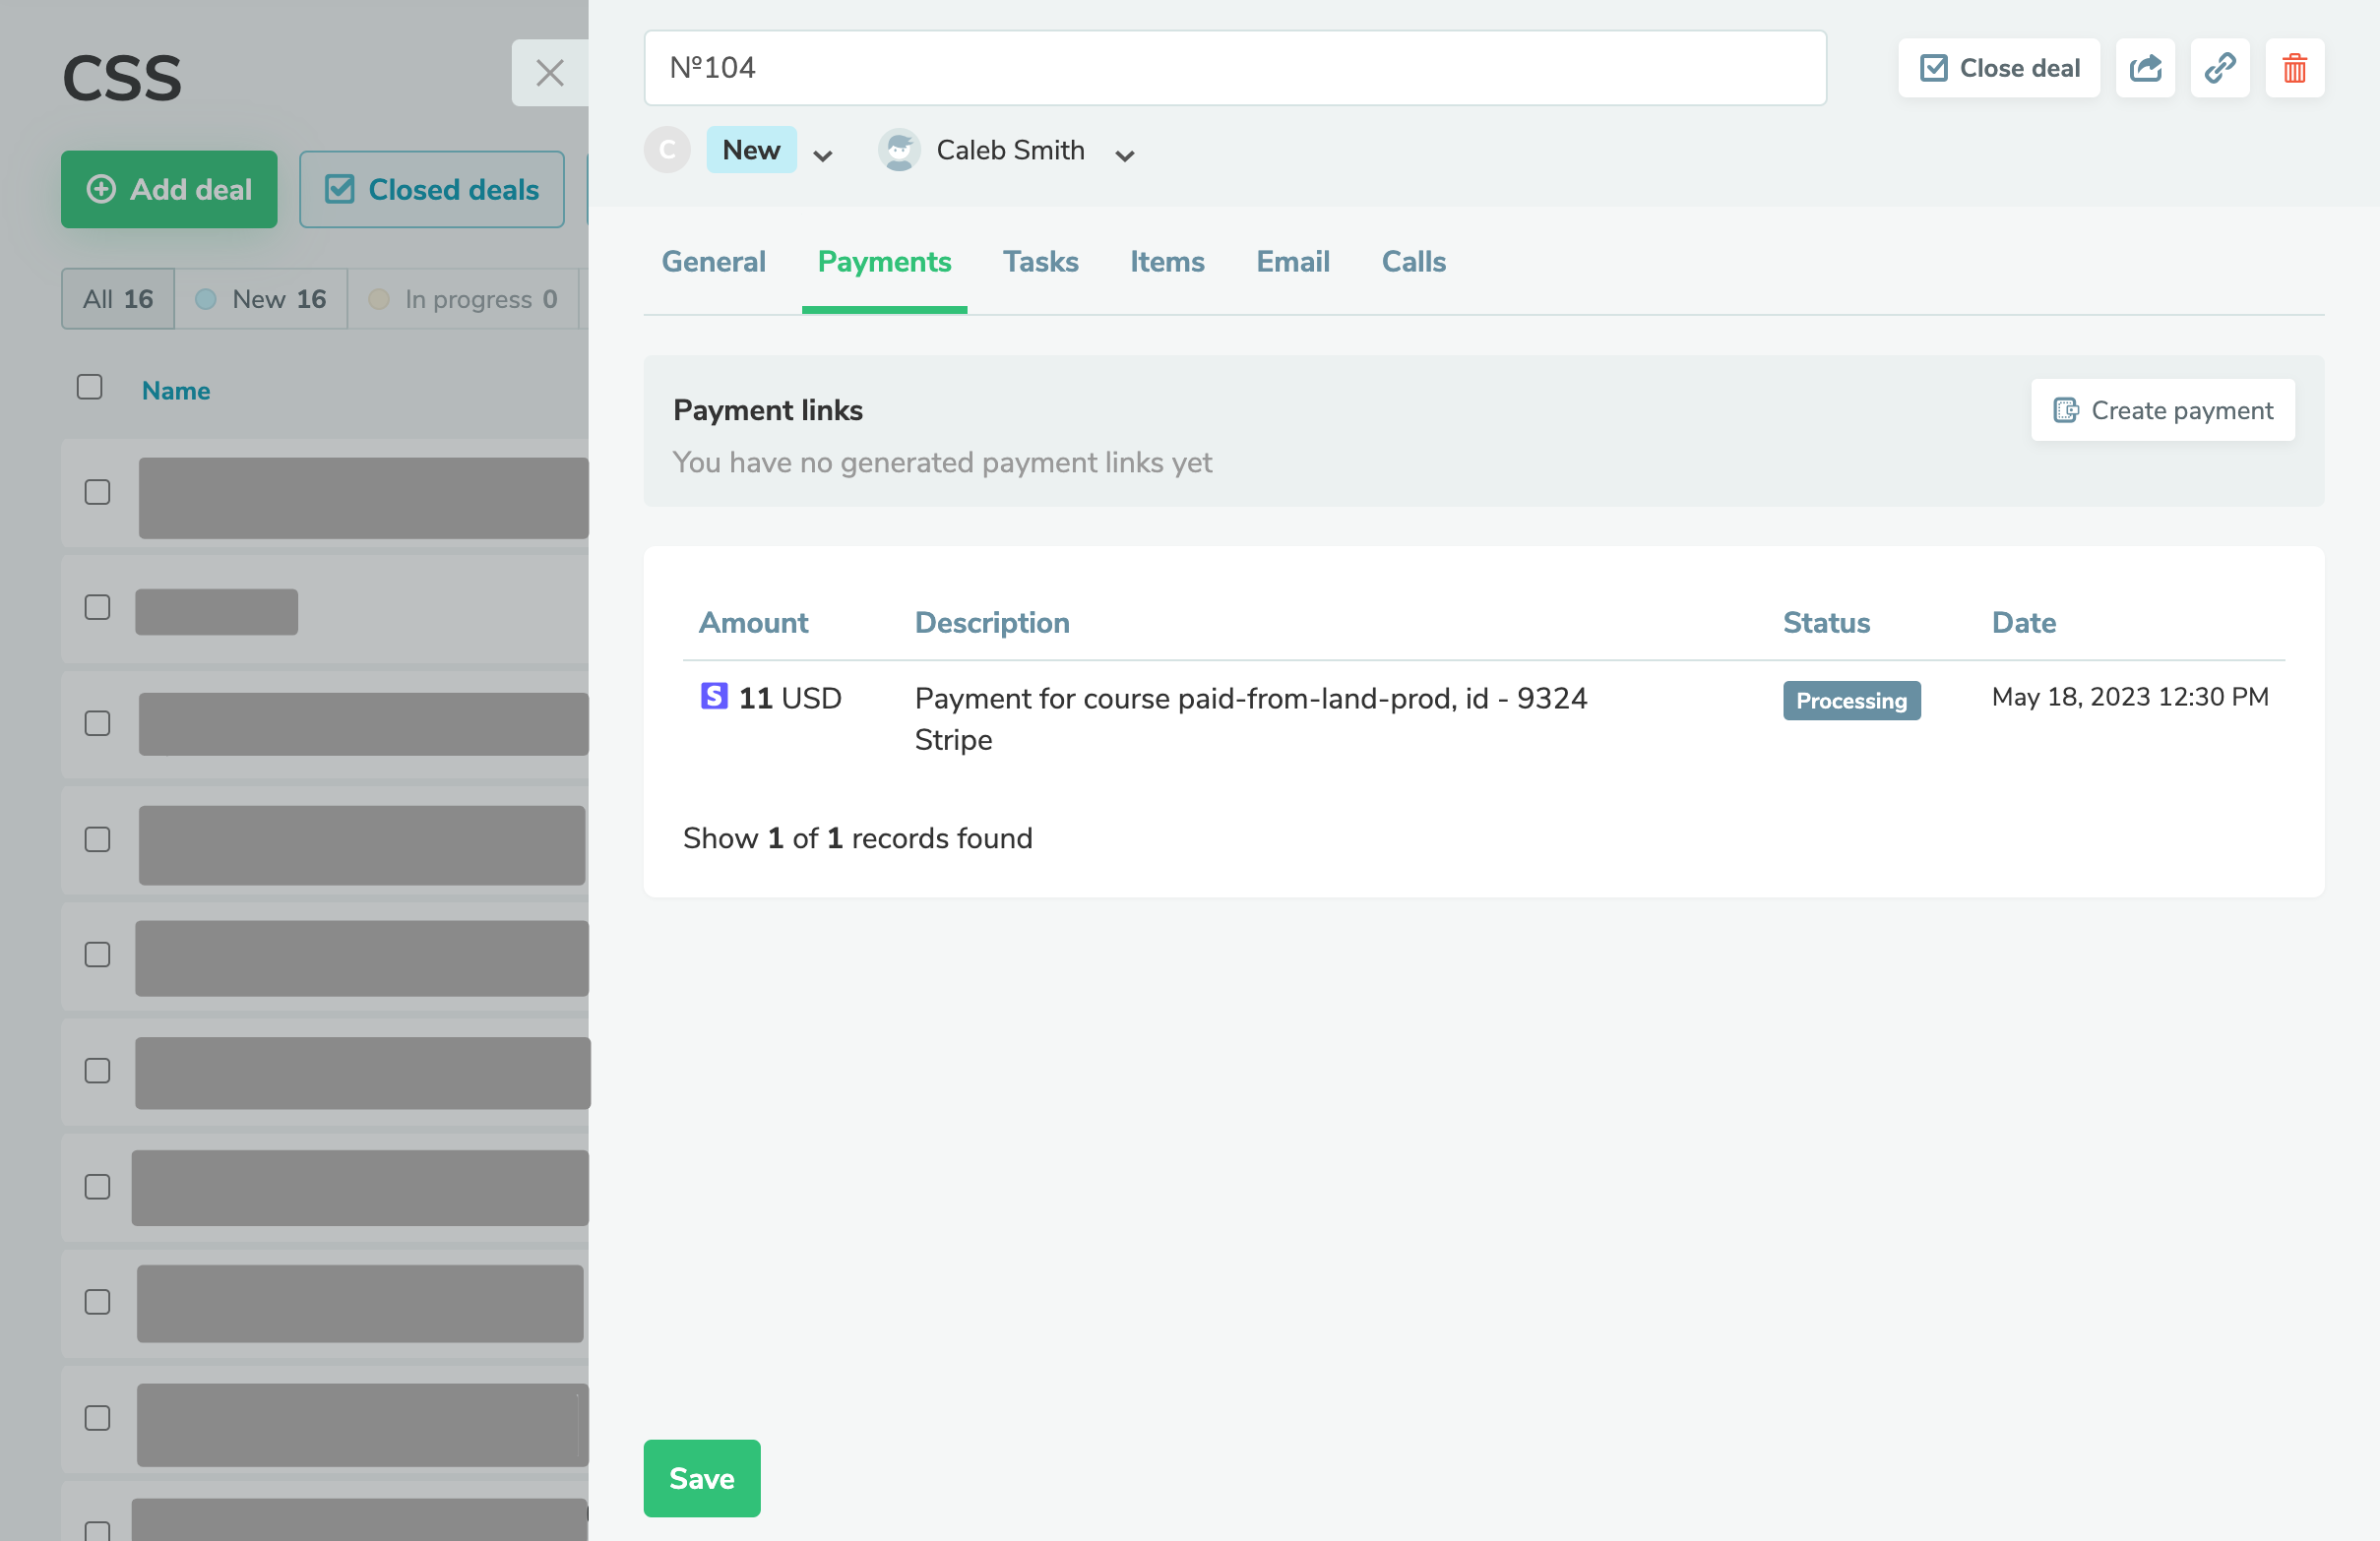Click the checkmark icon on Closed deals
This screenshot has width=2380, height=1541.
coord(340,188)
